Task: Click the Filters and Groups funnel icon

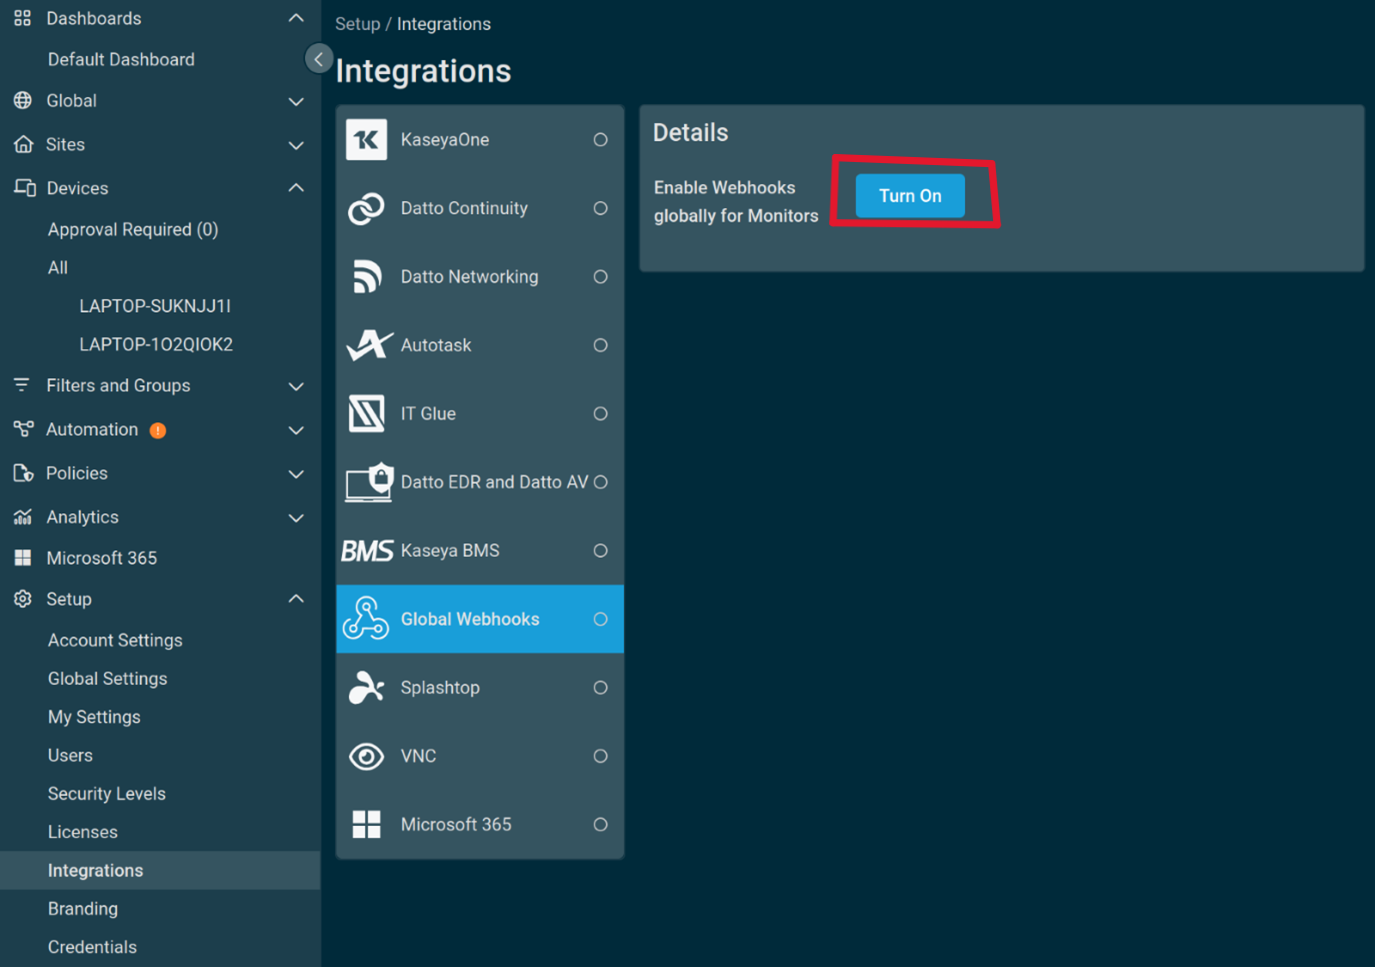Action: click(x=22, y=385)
